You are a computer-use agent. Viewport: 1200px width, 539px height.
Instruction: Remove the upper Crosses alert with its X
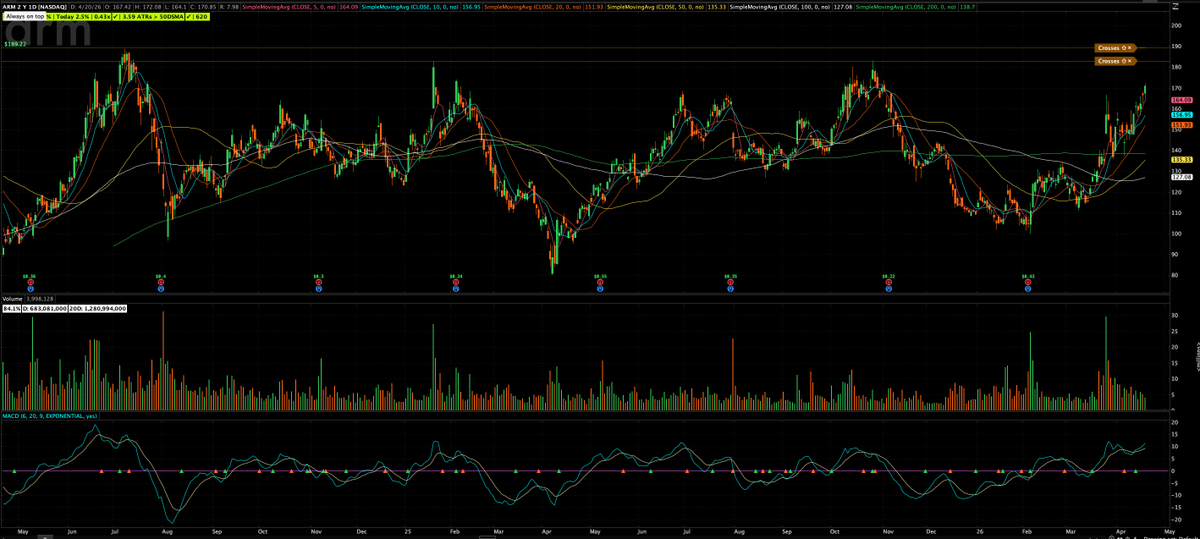click(x=1131, y=48)
